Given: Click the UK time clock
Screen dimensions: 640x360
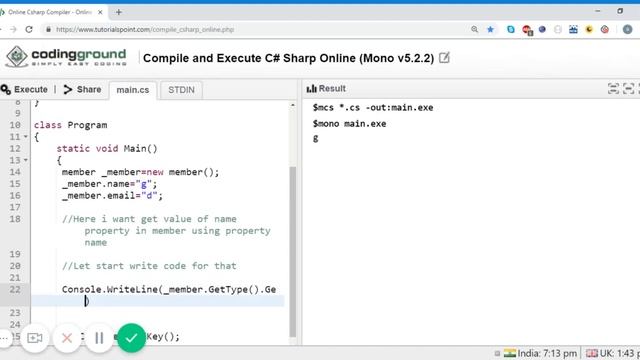Looking at the screenshot, I should [x=612, y=353].
